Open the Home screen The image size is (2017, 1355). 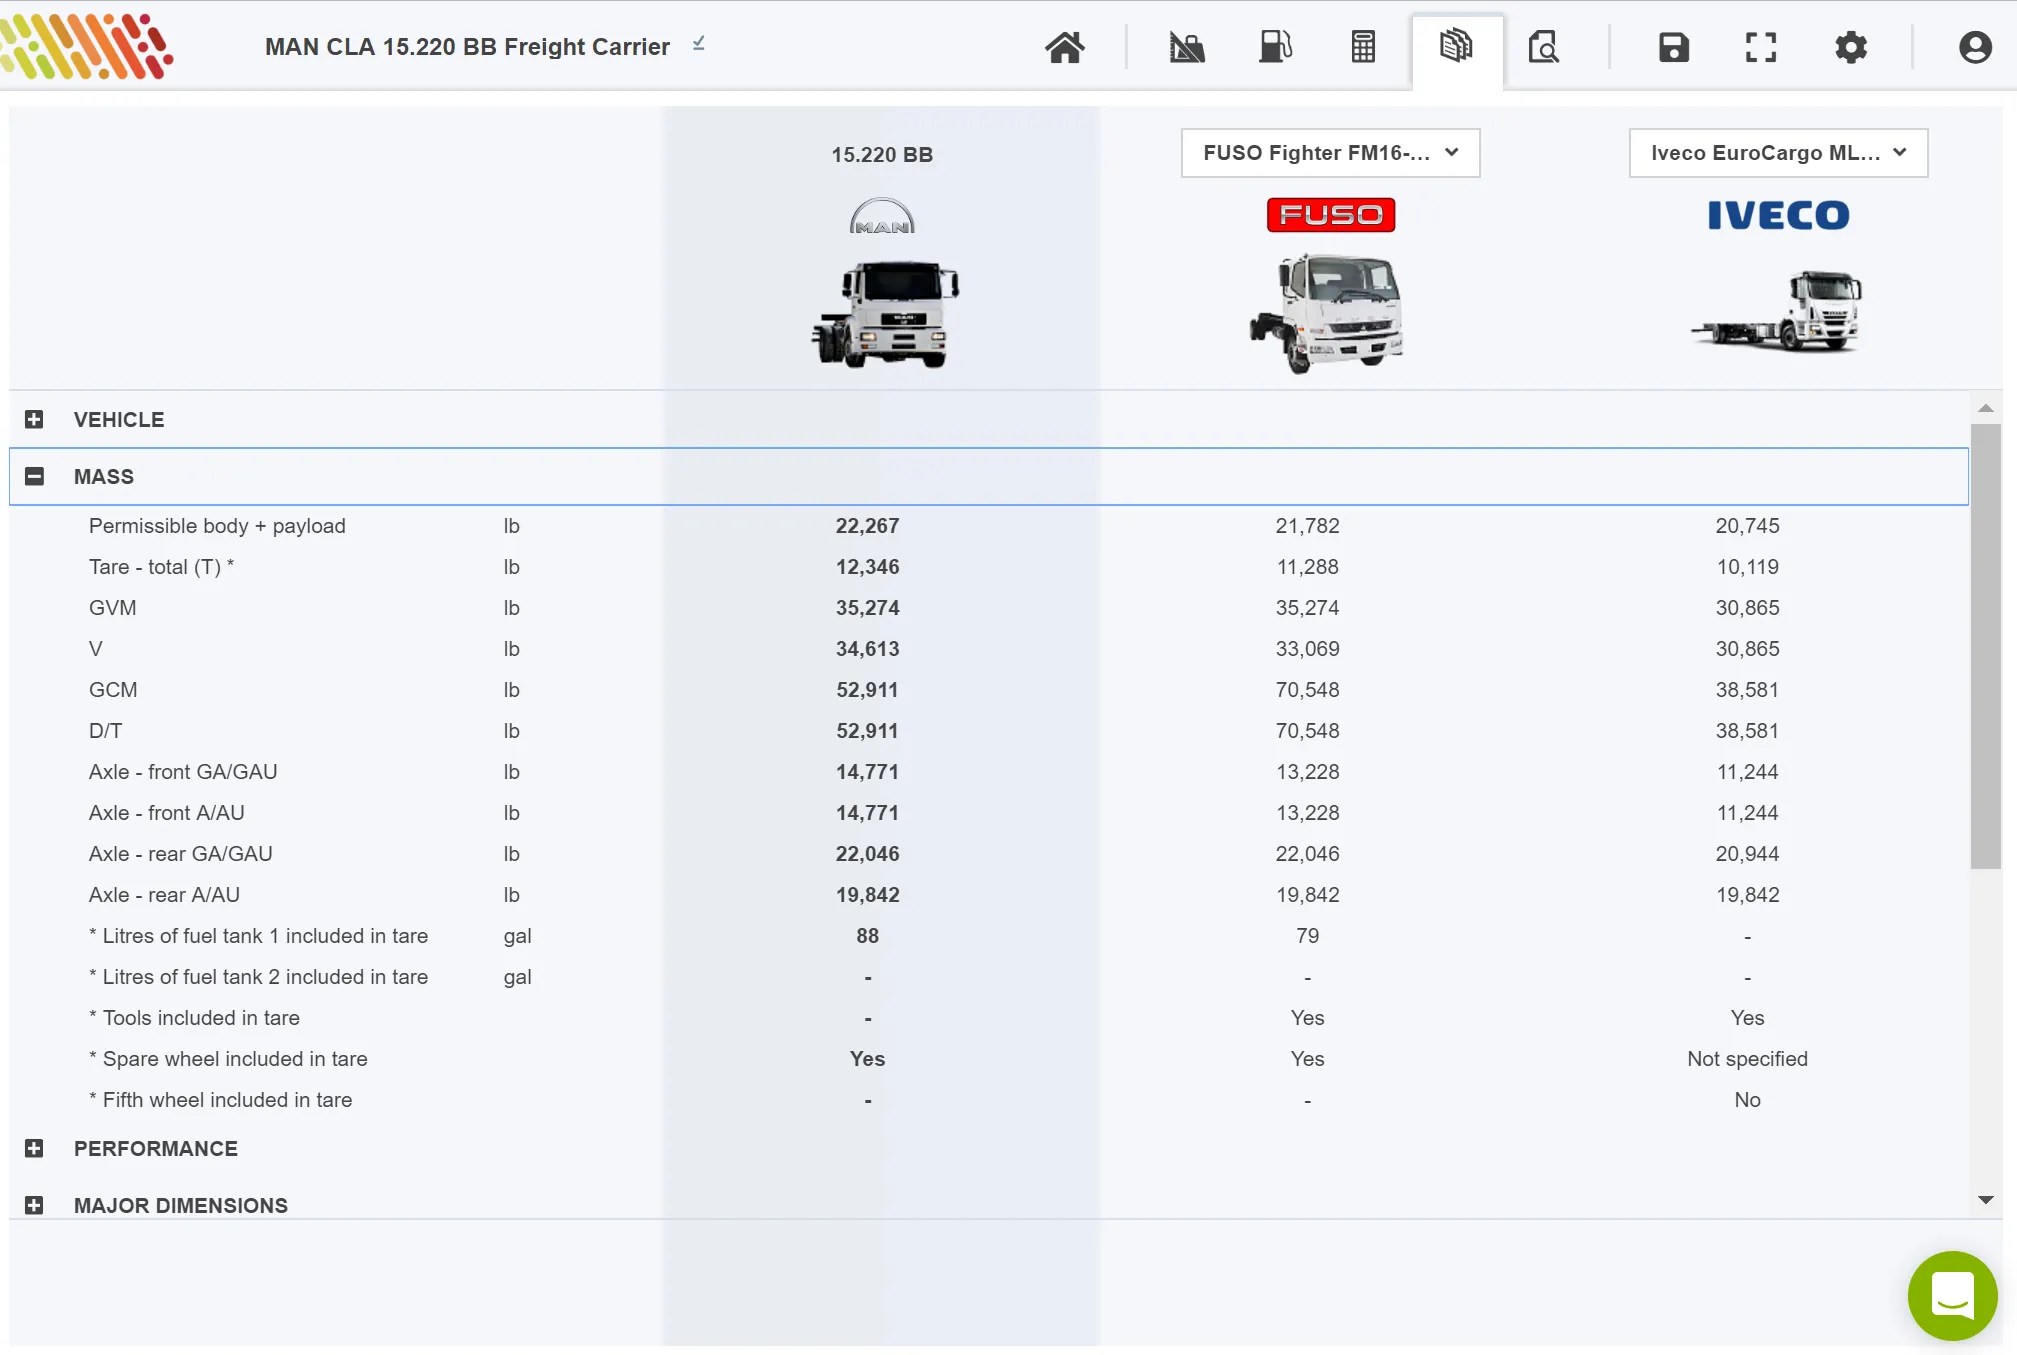(1064, 47)
